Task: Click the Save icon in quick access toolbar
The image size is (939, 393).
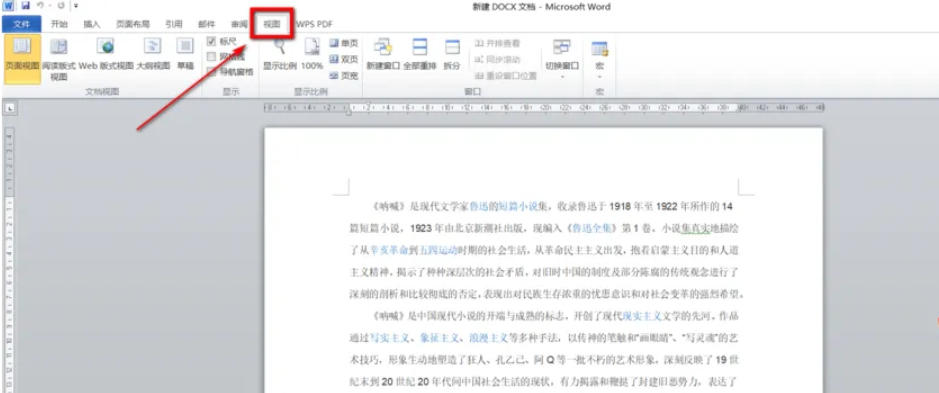Action: click(25, 6)
